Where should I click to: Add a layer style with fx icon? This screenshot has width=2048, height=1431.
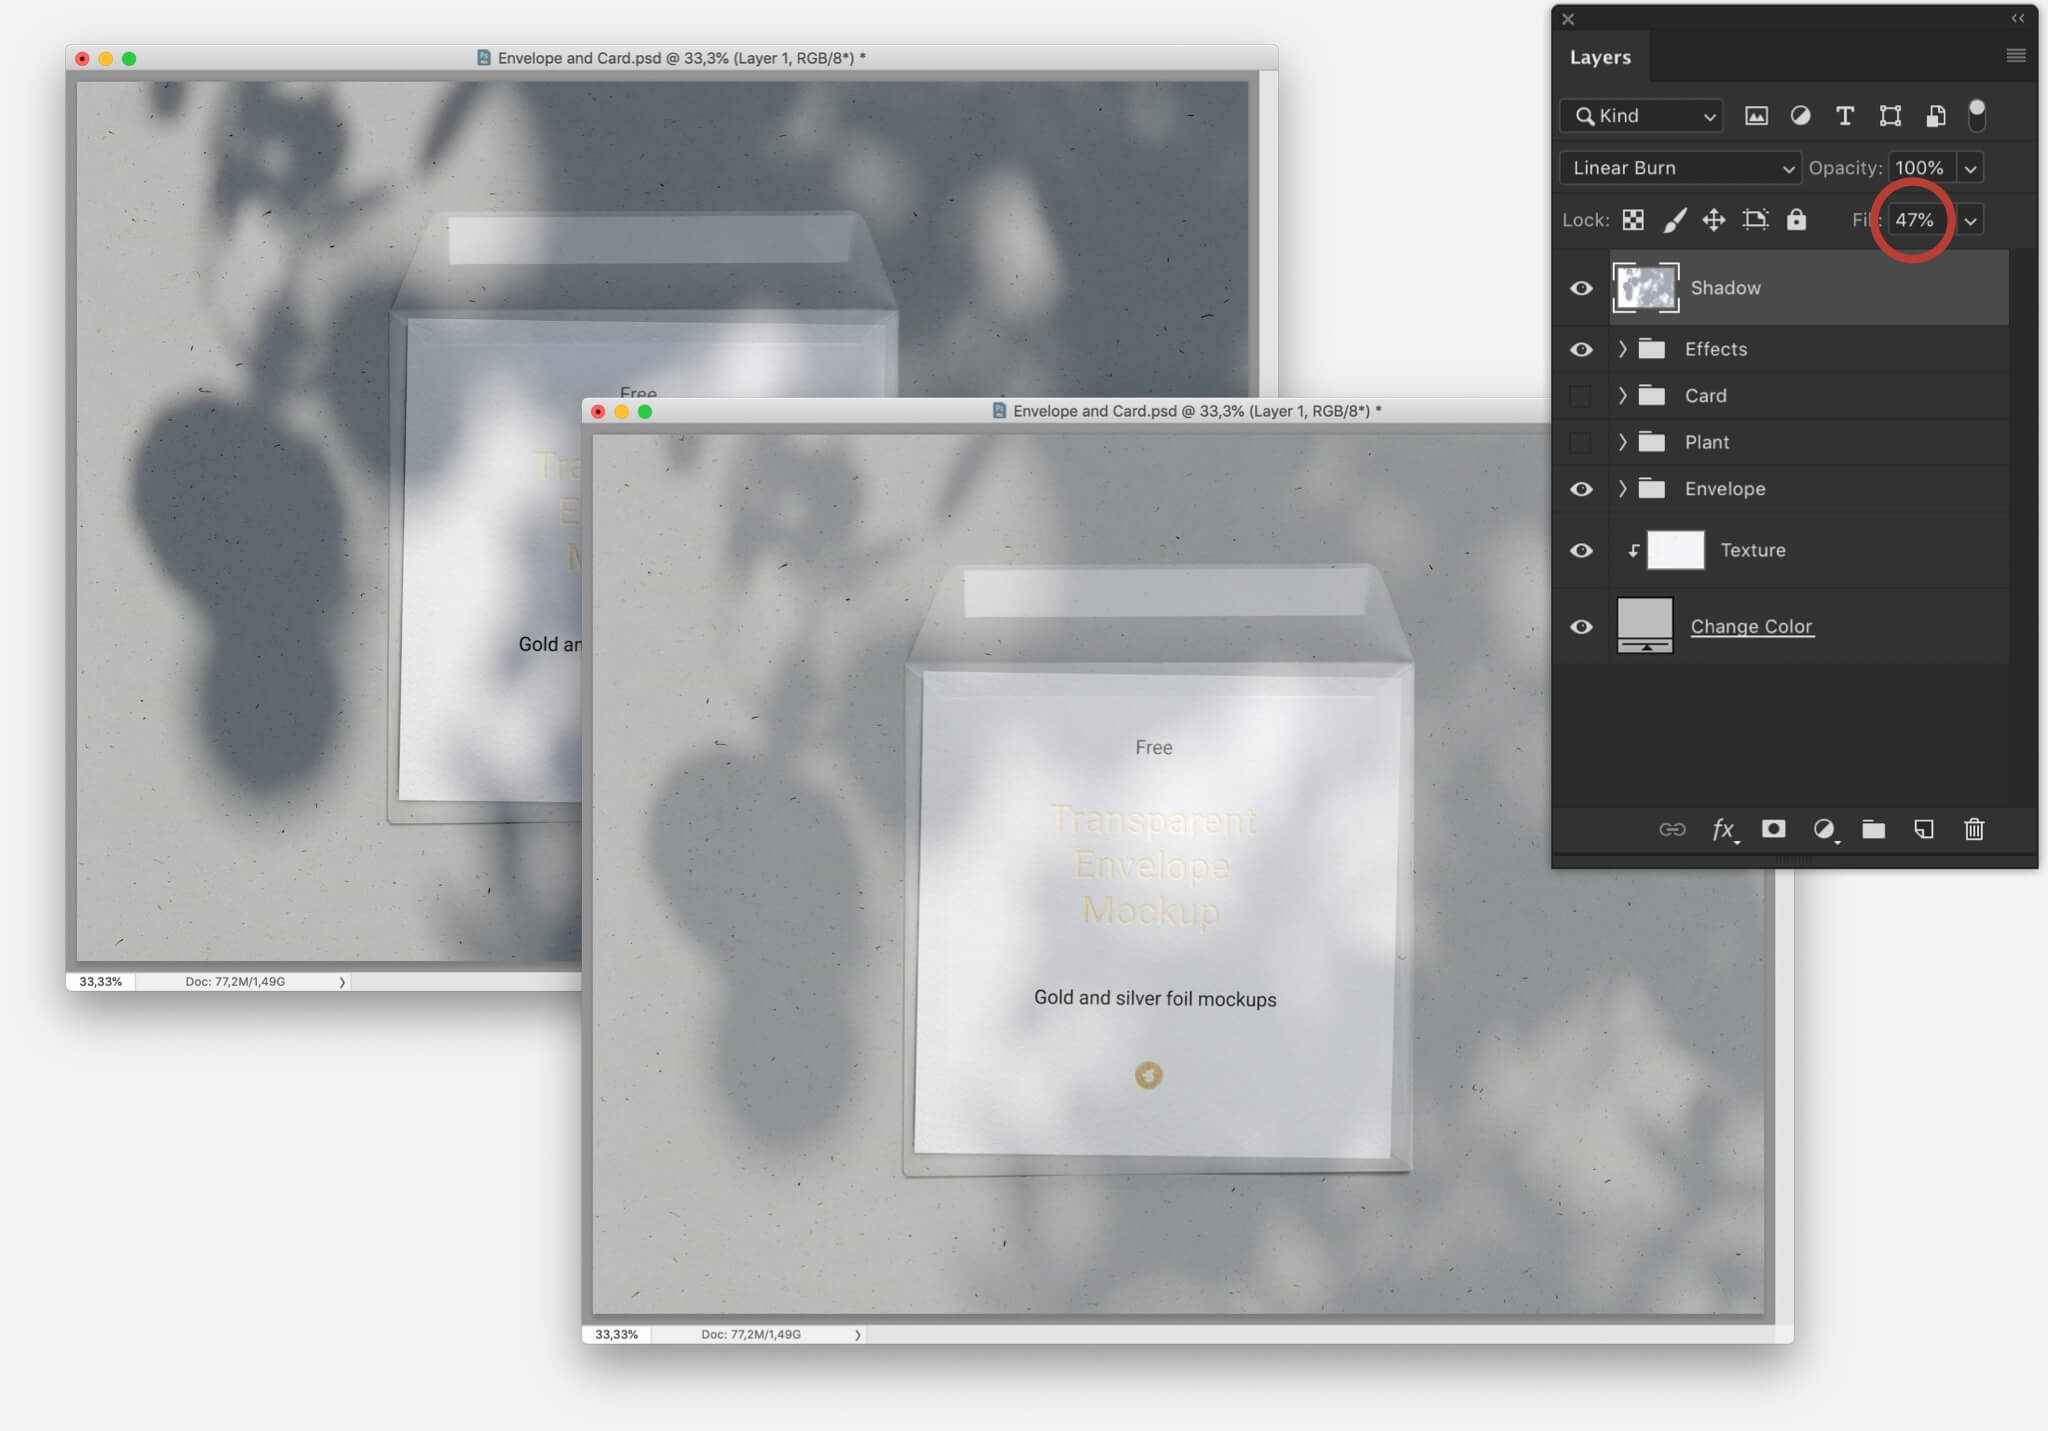coord(1724,829)
